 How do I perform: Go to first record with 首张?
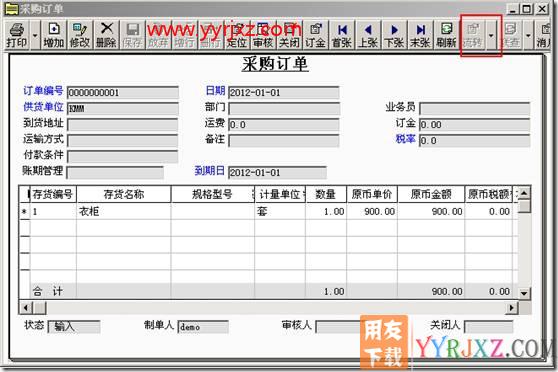(342, 35)
